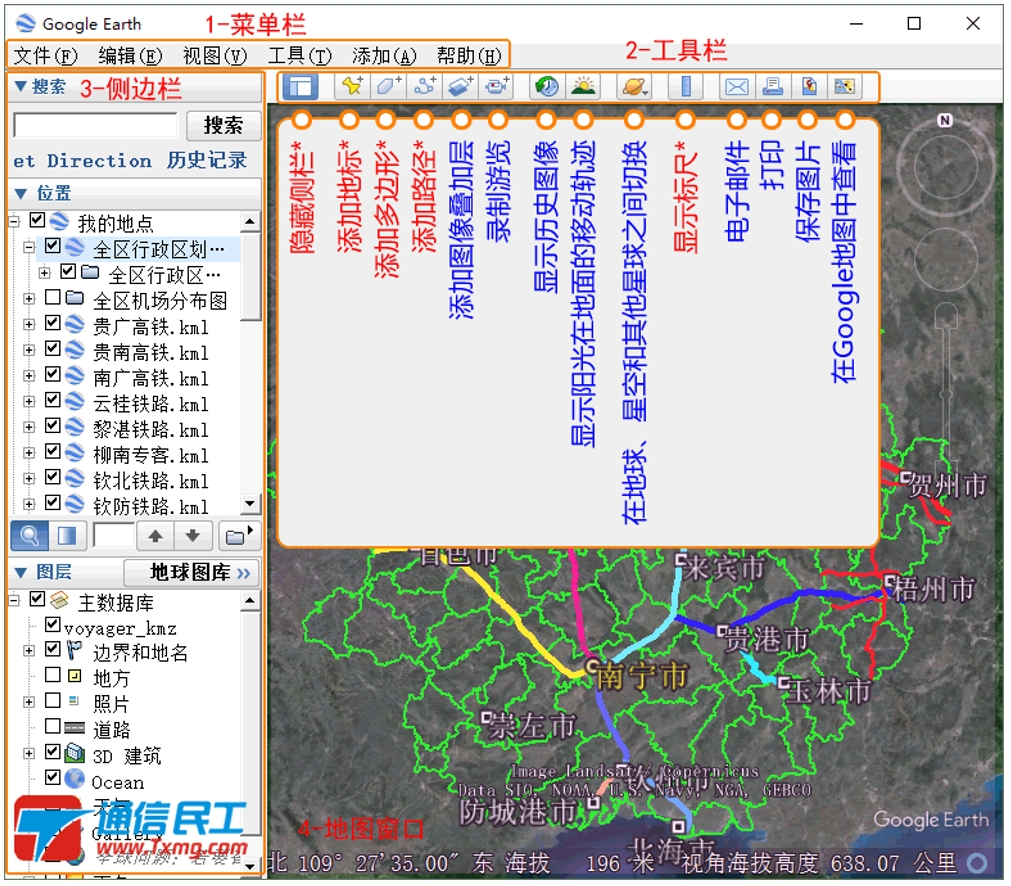Click the magnifier search icon below Places
This screenshot has width=1011, height=886.
[x=30, y=535]
